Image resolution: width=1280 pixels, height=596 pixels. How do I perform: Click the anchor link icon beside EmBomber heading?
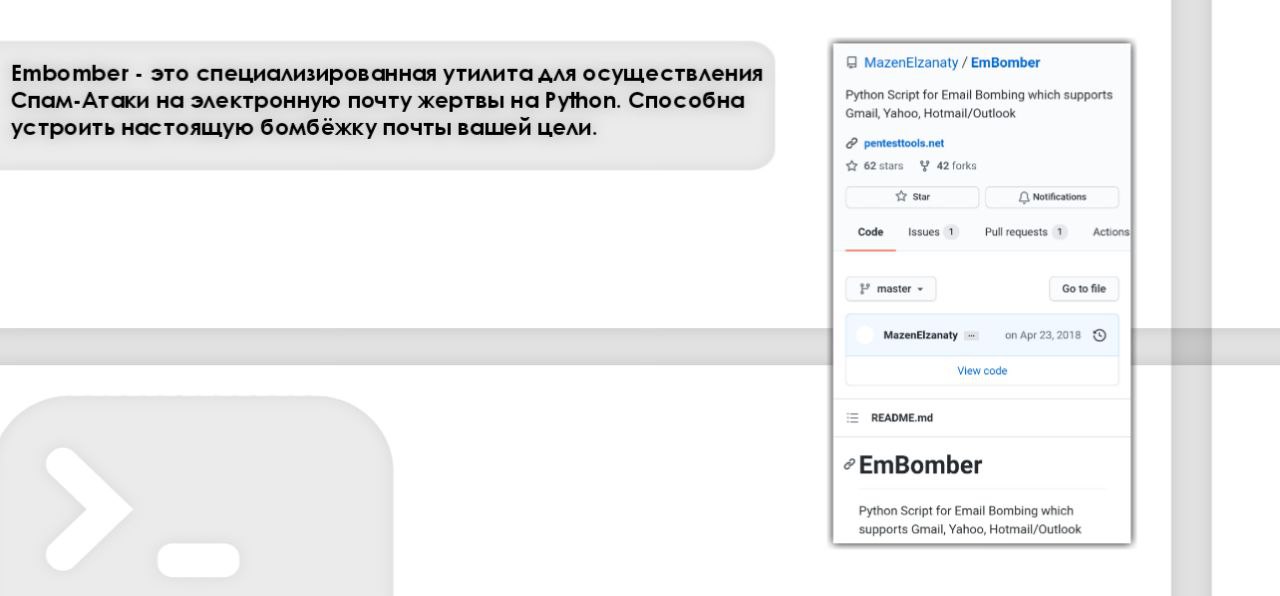(850, 465)
